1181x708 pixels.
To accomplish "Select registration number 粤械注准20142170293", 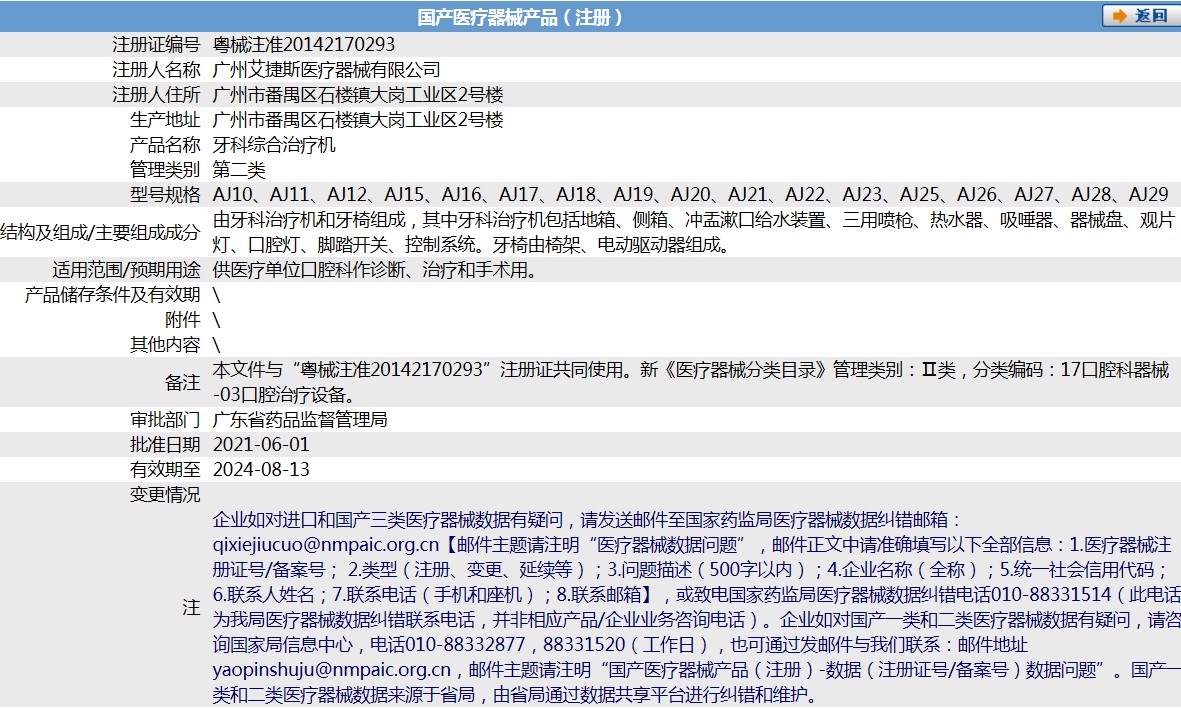I will tap(304, 44).
